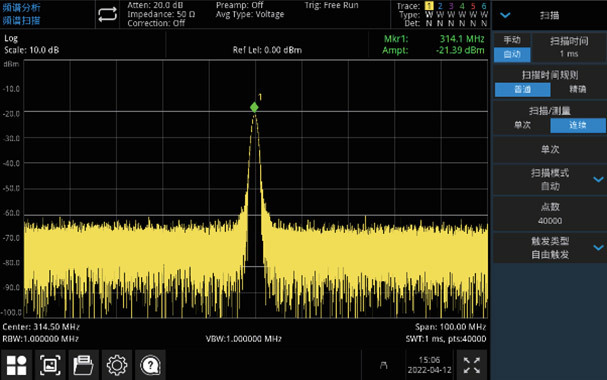Capture a screenshot with the image icon

(x=50, y=365)
